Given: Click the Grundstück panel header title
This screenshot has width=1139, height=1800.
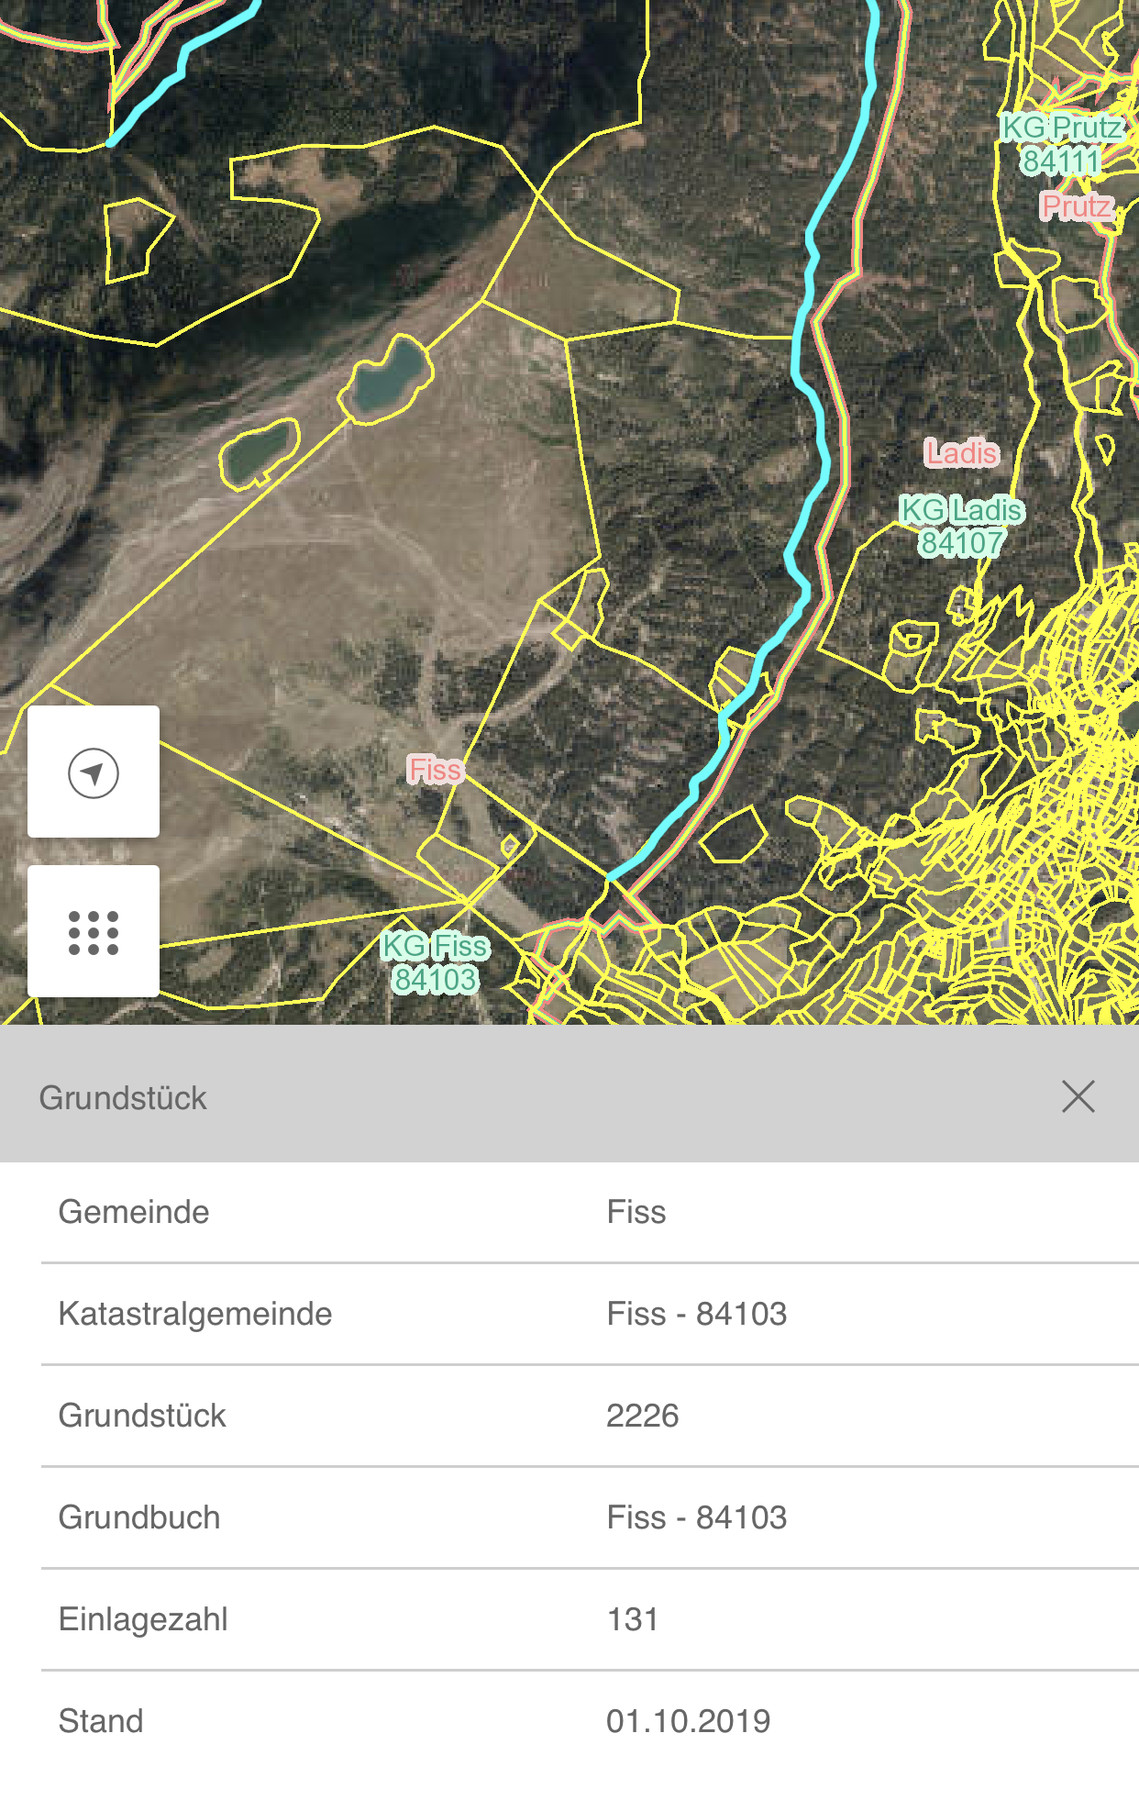Looking at the screenshot, I should point(123,1098).
